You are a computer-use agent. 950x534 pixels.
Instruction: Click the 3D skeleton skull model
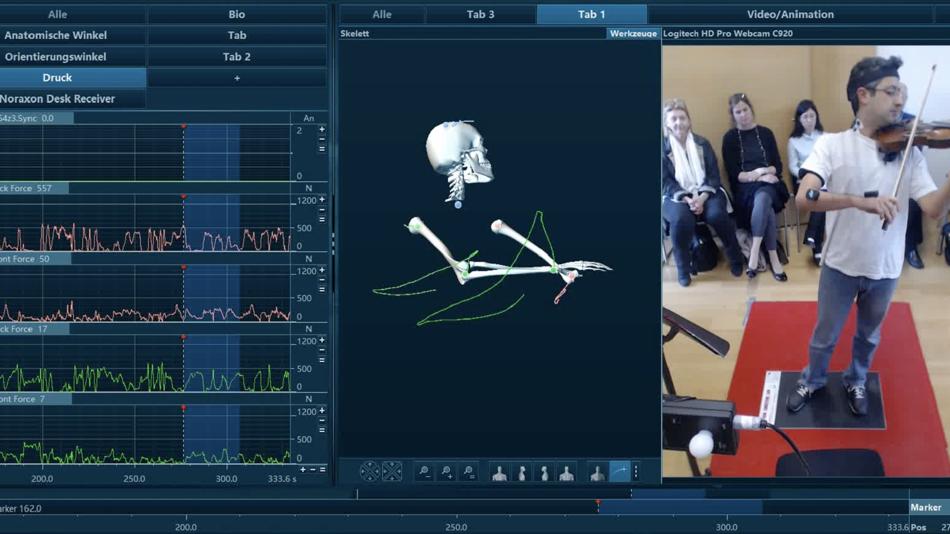tap(459, 152)
